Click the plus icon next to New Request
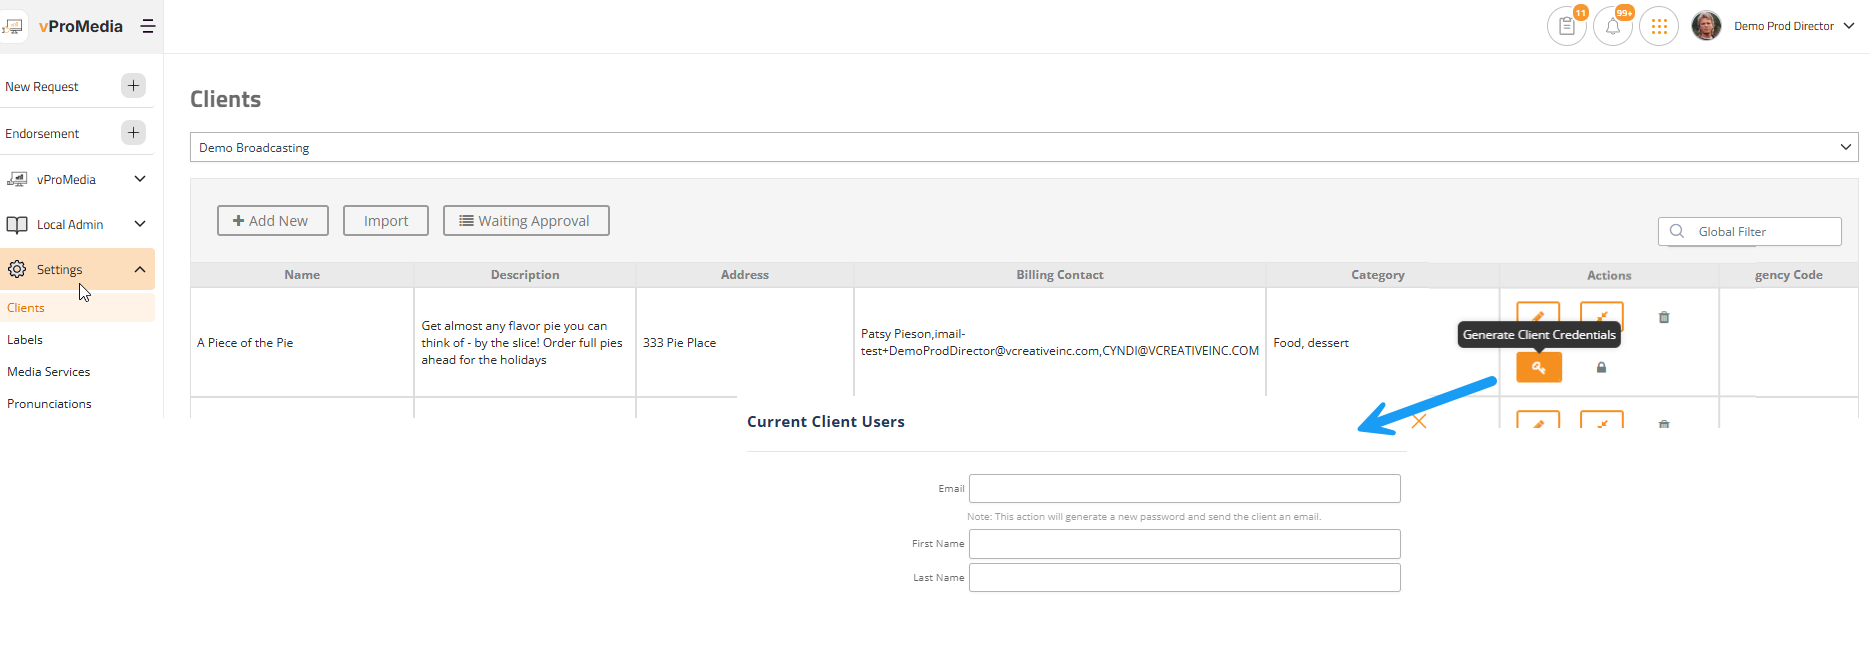This screenshot has width=1869, height=660. point(133,86)
